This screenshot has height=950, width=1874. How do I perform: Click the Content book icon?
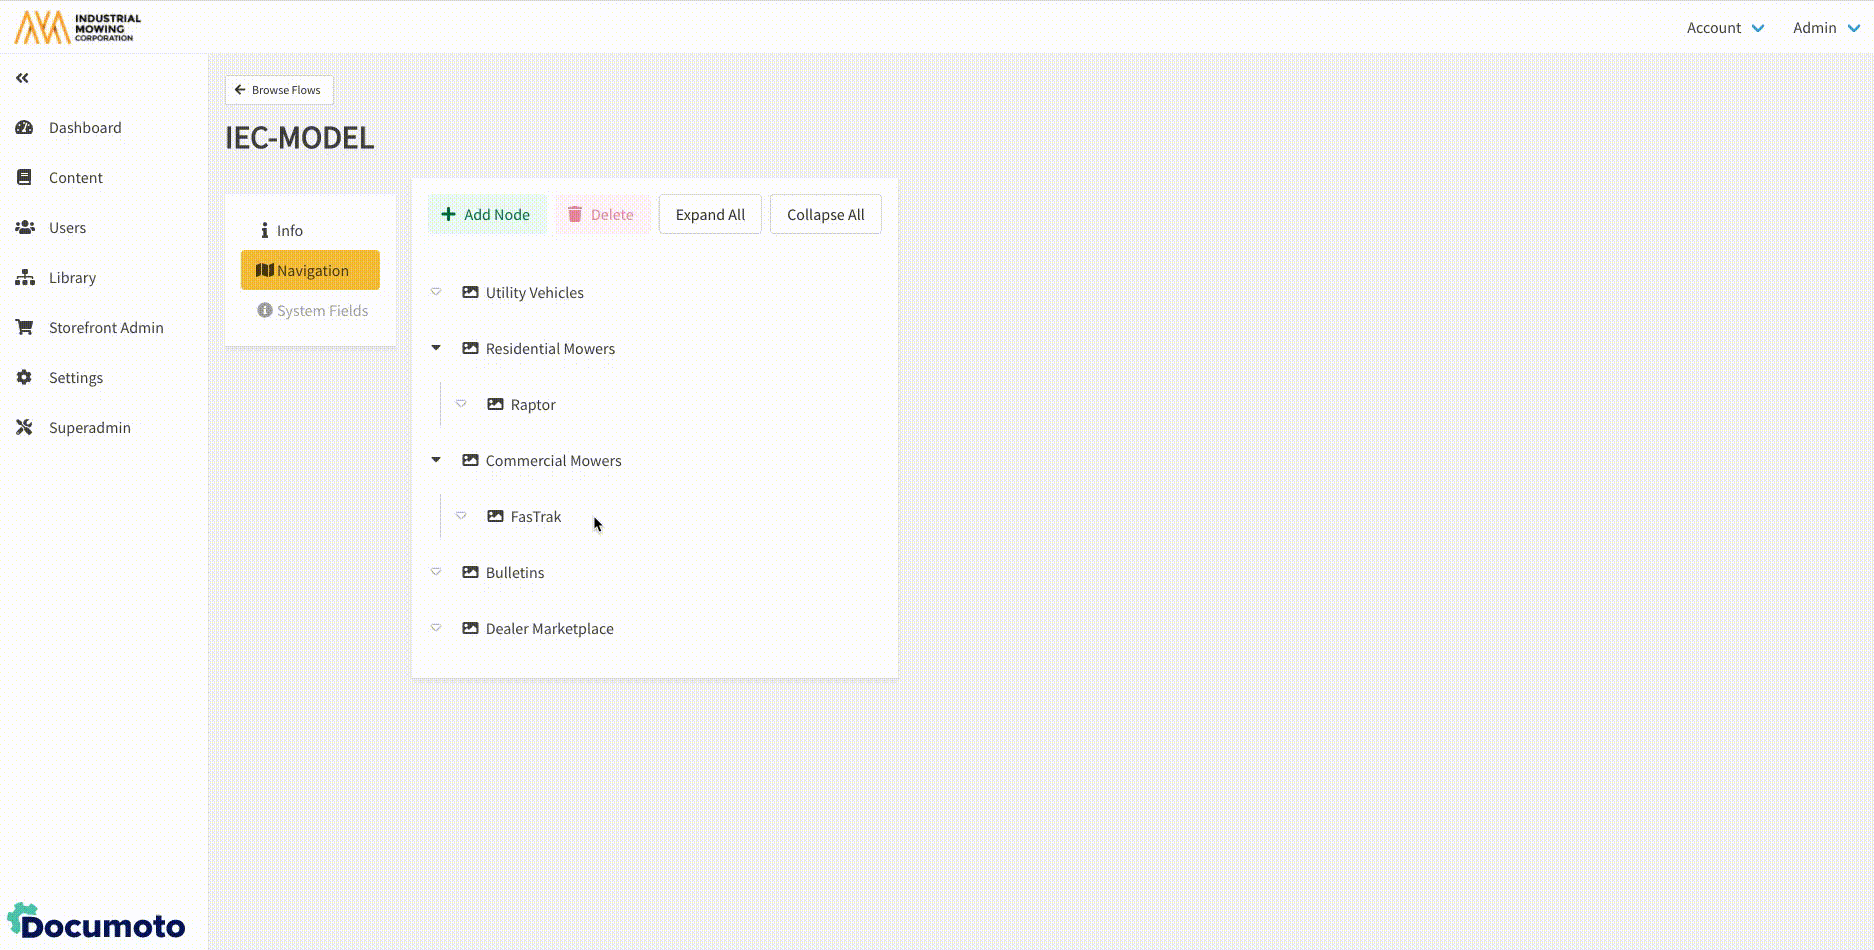(x=24, y=178)
